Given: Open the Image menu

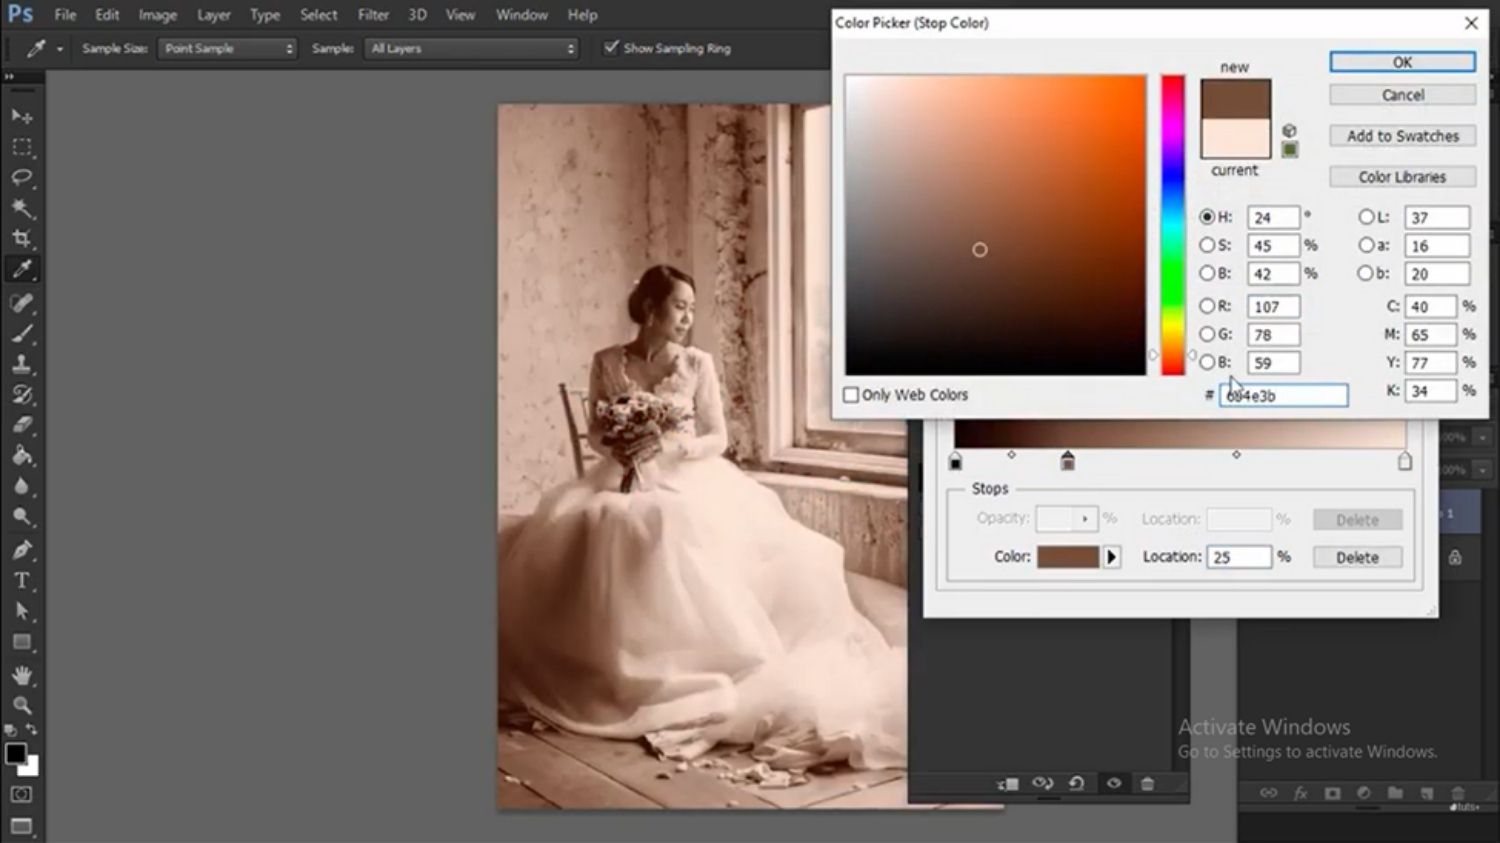Looking at the screenshot, I should pyautogui.click(x=157, y=15).
